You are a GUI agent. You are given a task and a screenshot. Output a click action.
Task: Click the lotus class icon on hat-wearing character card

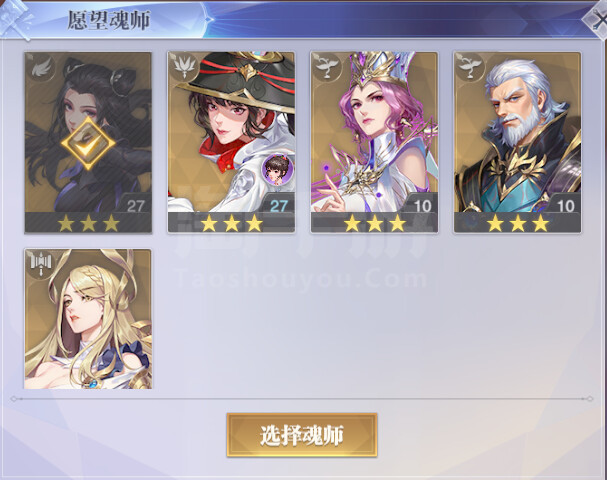(x=183, y=67)
